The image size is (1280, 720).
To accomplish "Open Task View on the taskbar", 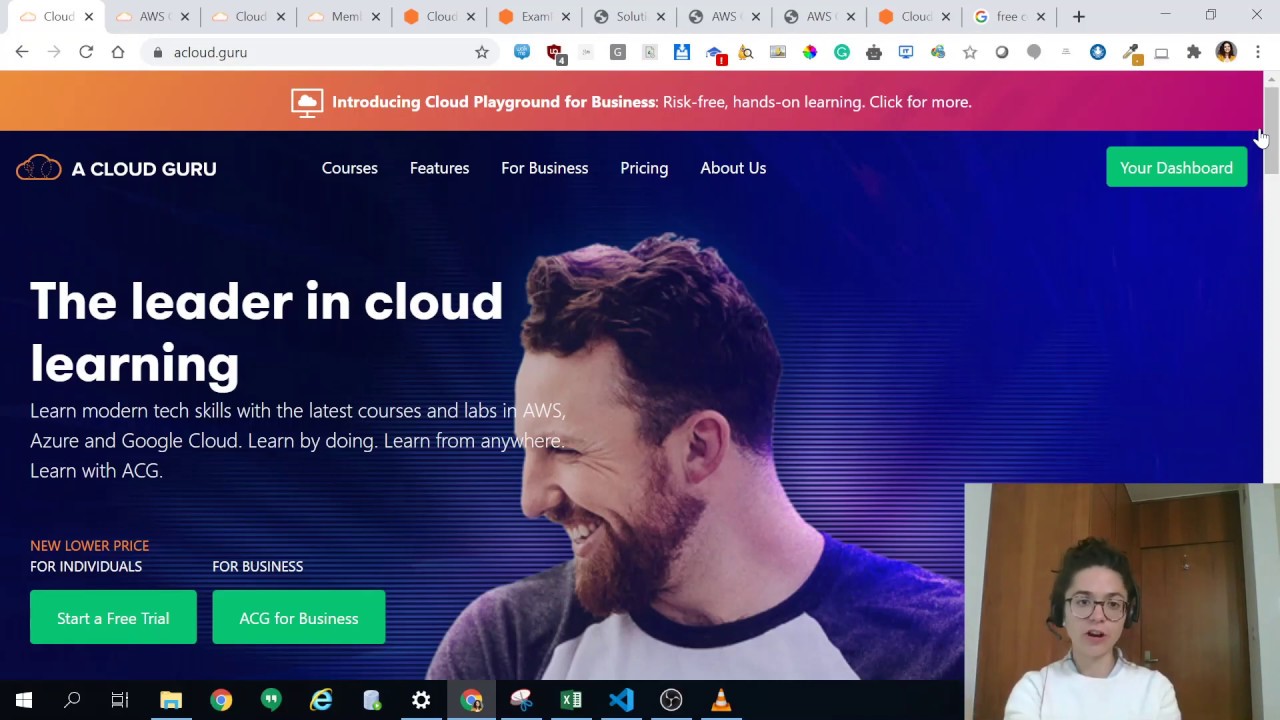I will [120, 700].
